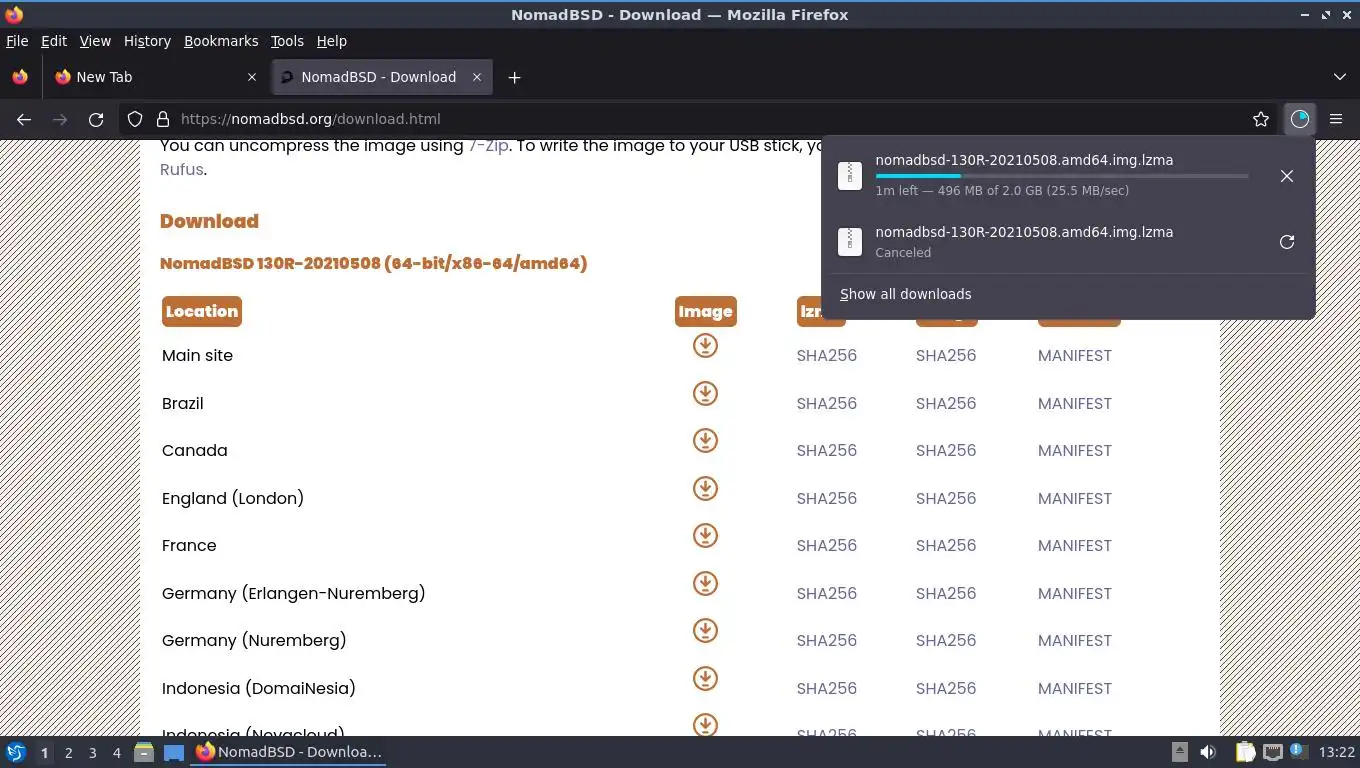Open the Tools menu
The image size is (1360, 768).
(x=287, y=41)
